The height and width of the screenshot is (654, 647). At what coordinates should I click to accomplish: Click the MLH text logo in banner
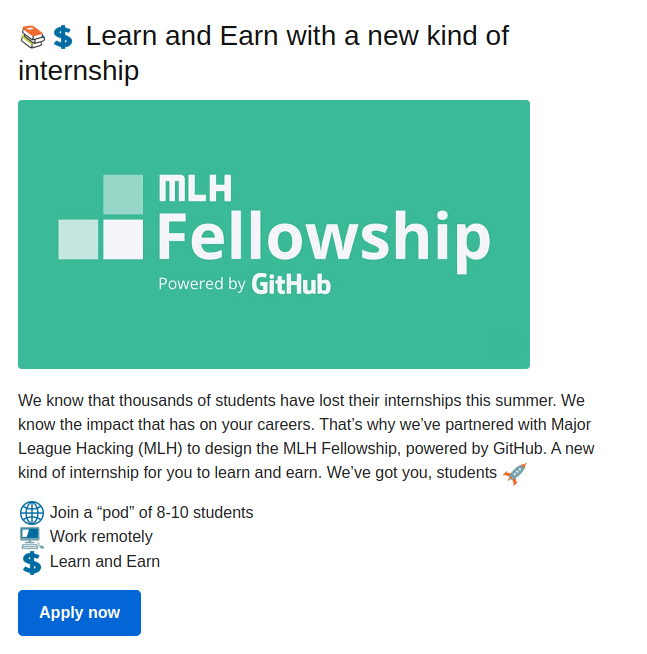tap(195, 188)
